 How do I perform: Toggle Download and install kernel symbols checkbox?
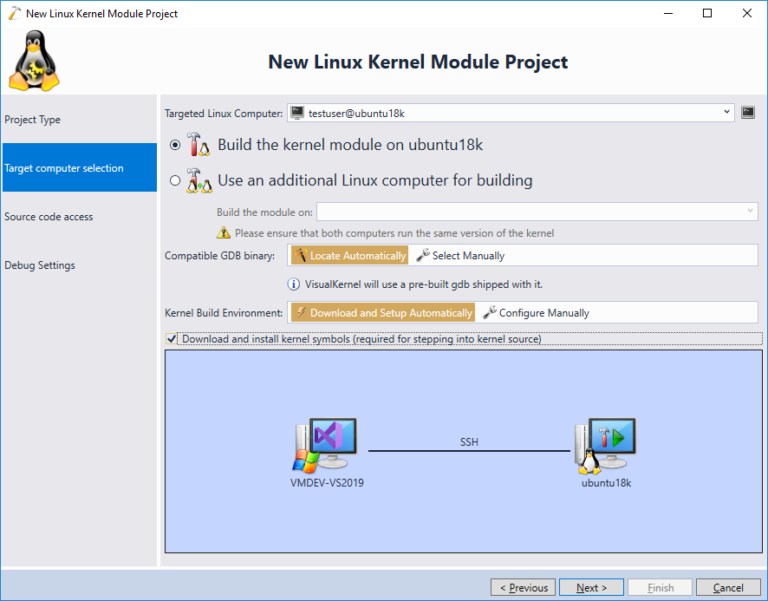point(171,338)
